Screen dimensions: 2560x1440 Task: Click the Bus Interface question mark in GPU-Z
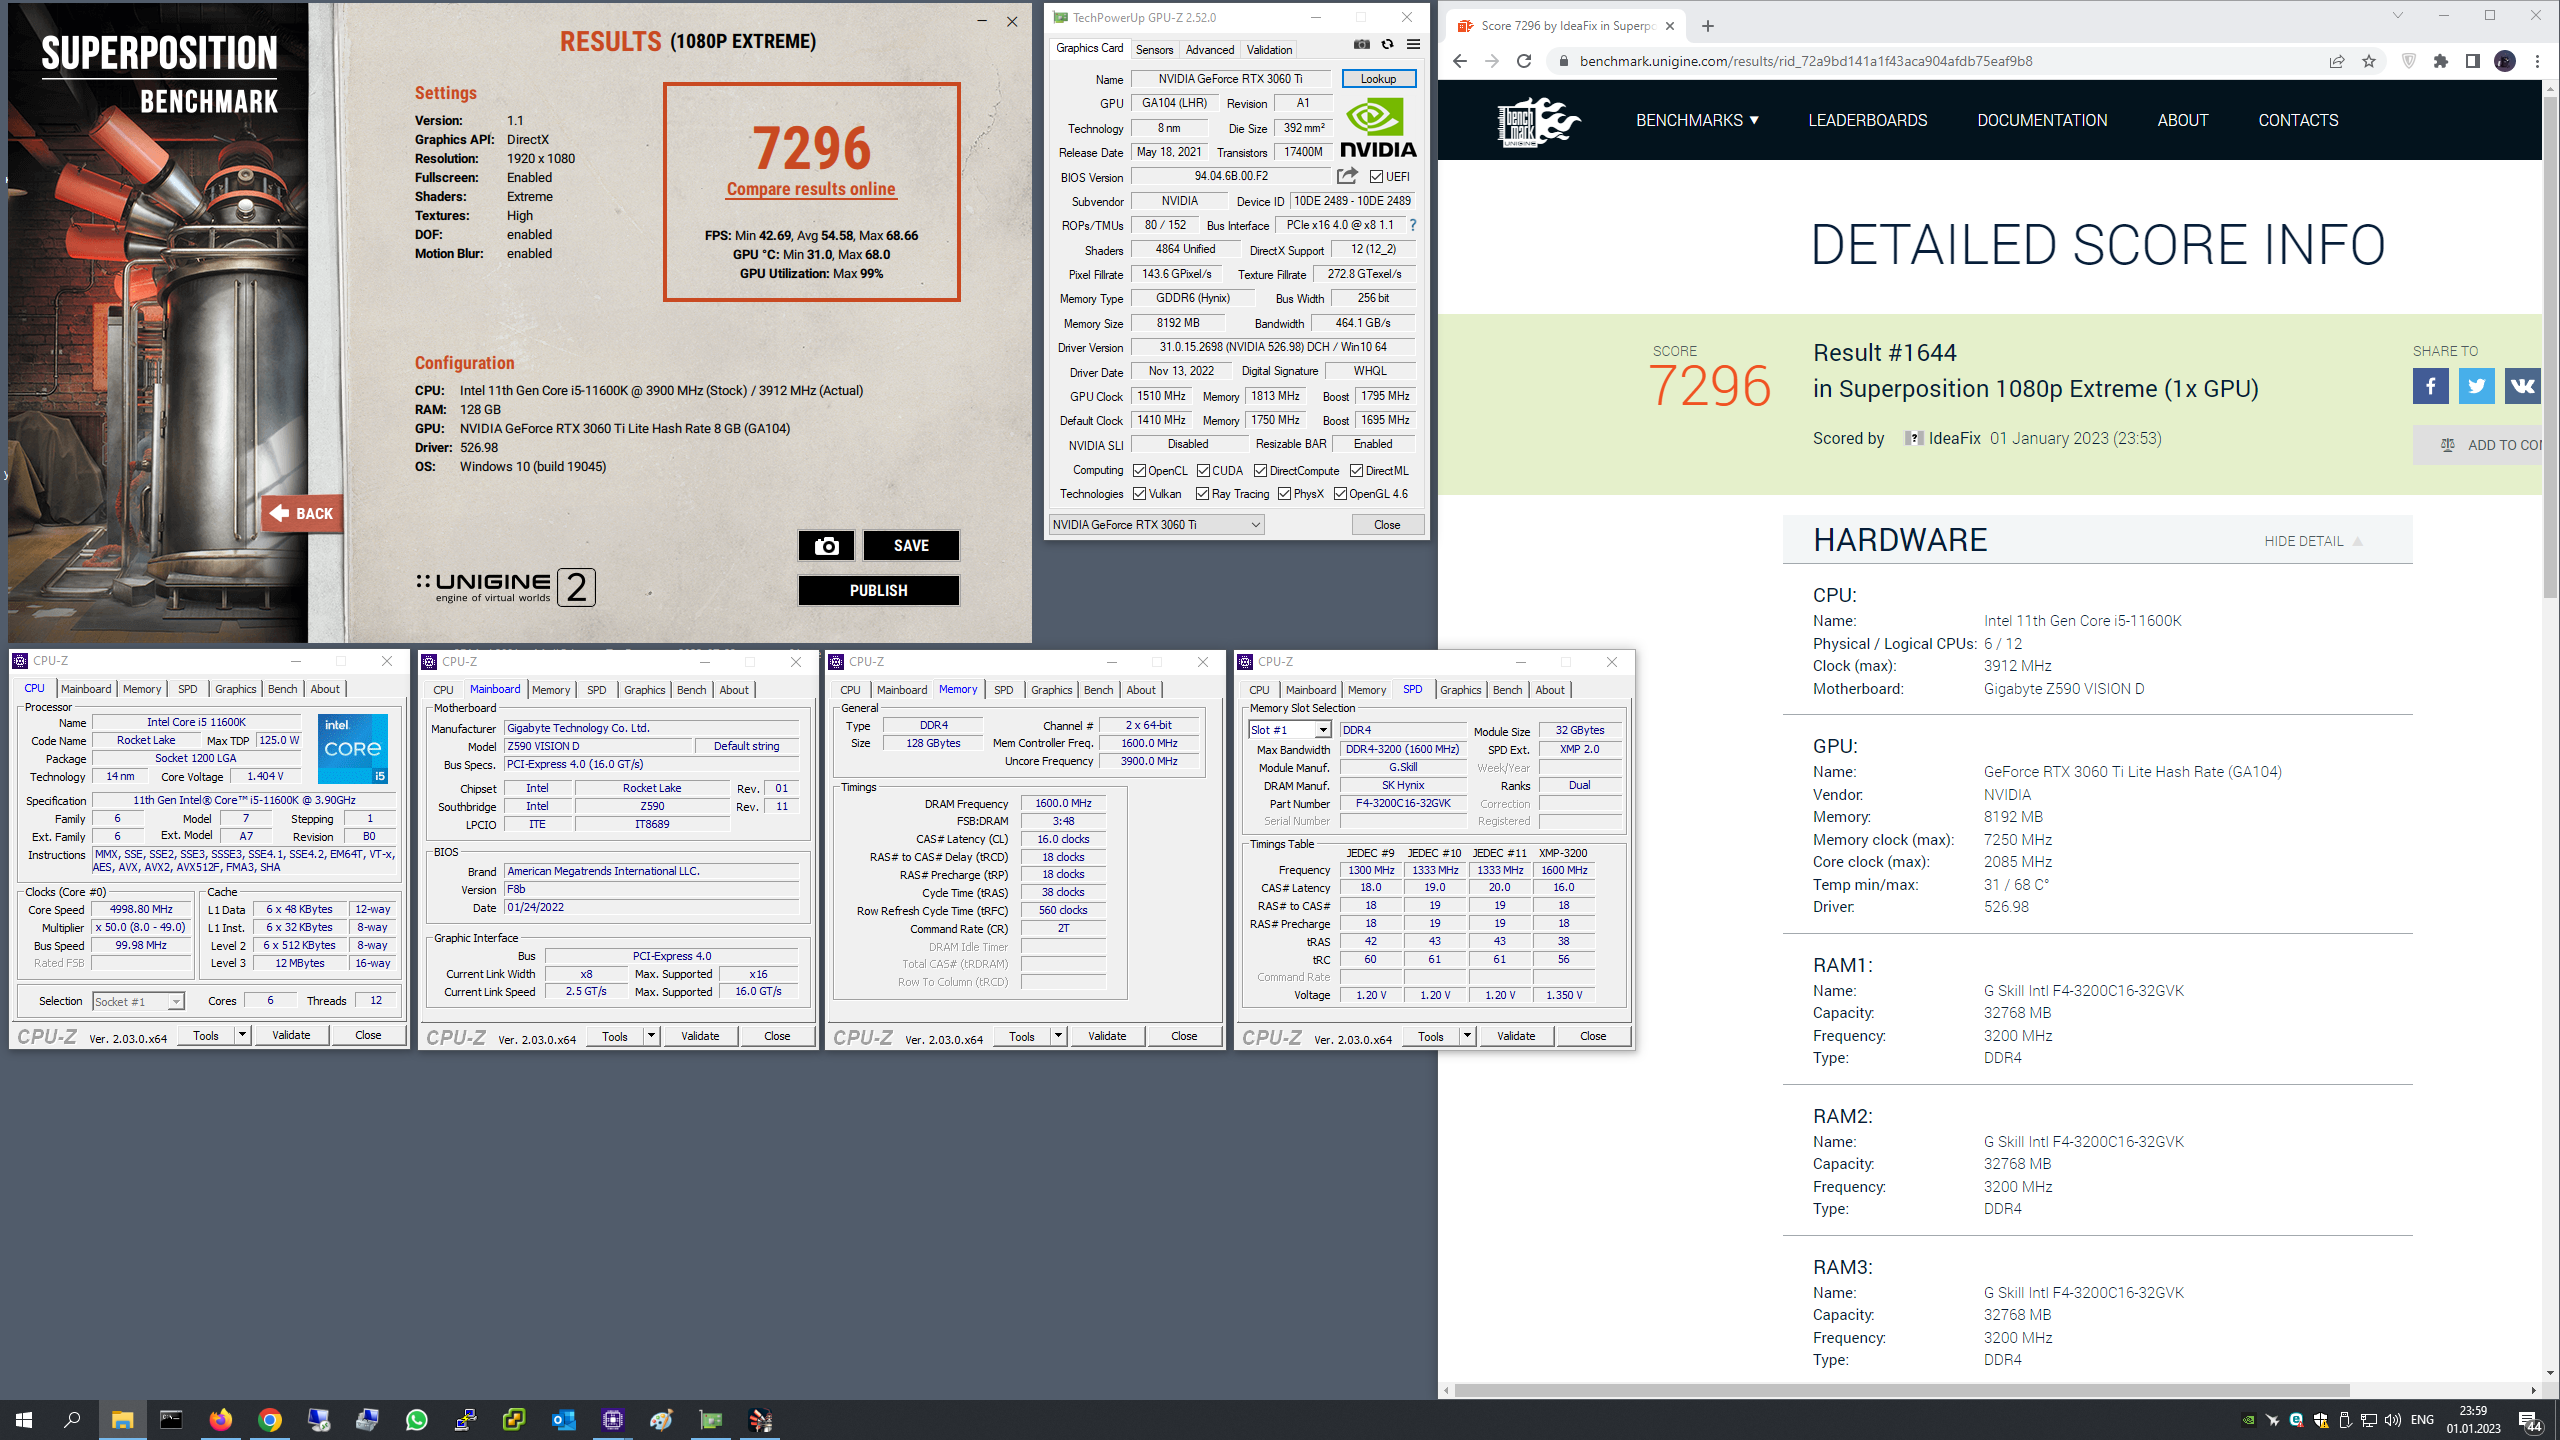pyautogui.click(x=1412, y=225)
